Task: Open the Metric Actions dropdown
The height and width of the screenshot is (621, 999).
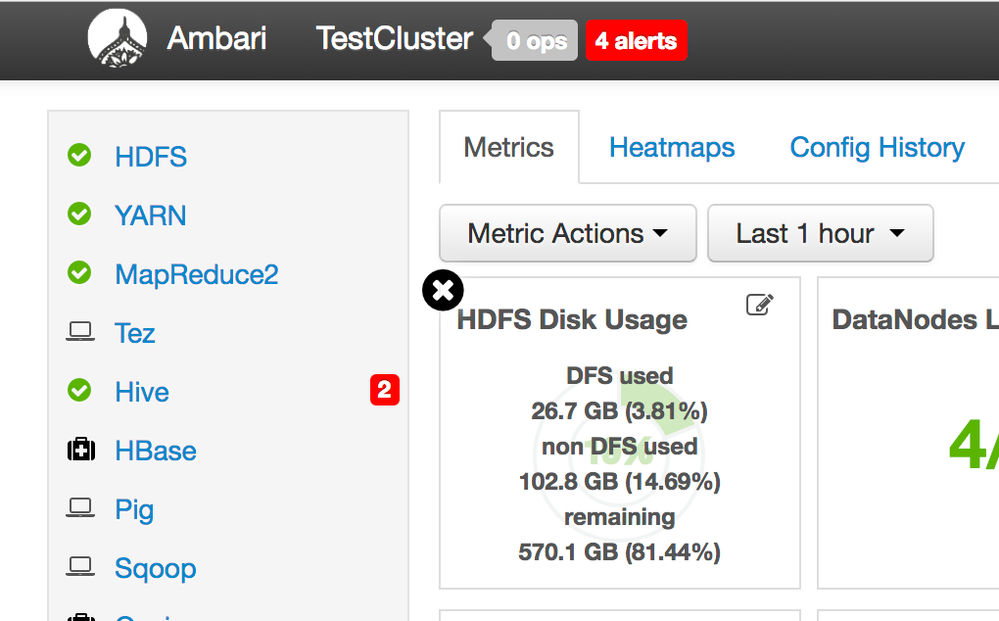Action: click(567, 233)
